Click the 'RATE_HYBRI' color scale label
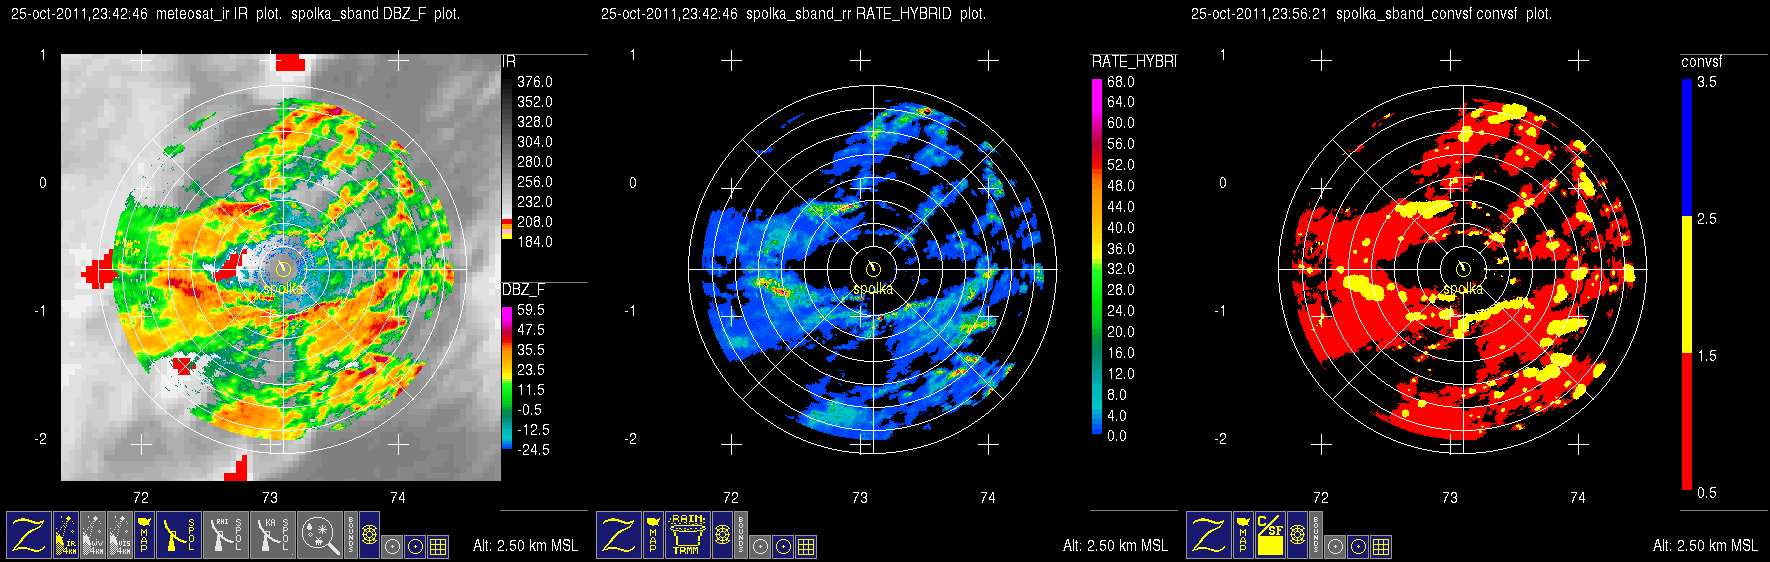This screenshot has height=562, width=1770. [x=1134, y=62]
